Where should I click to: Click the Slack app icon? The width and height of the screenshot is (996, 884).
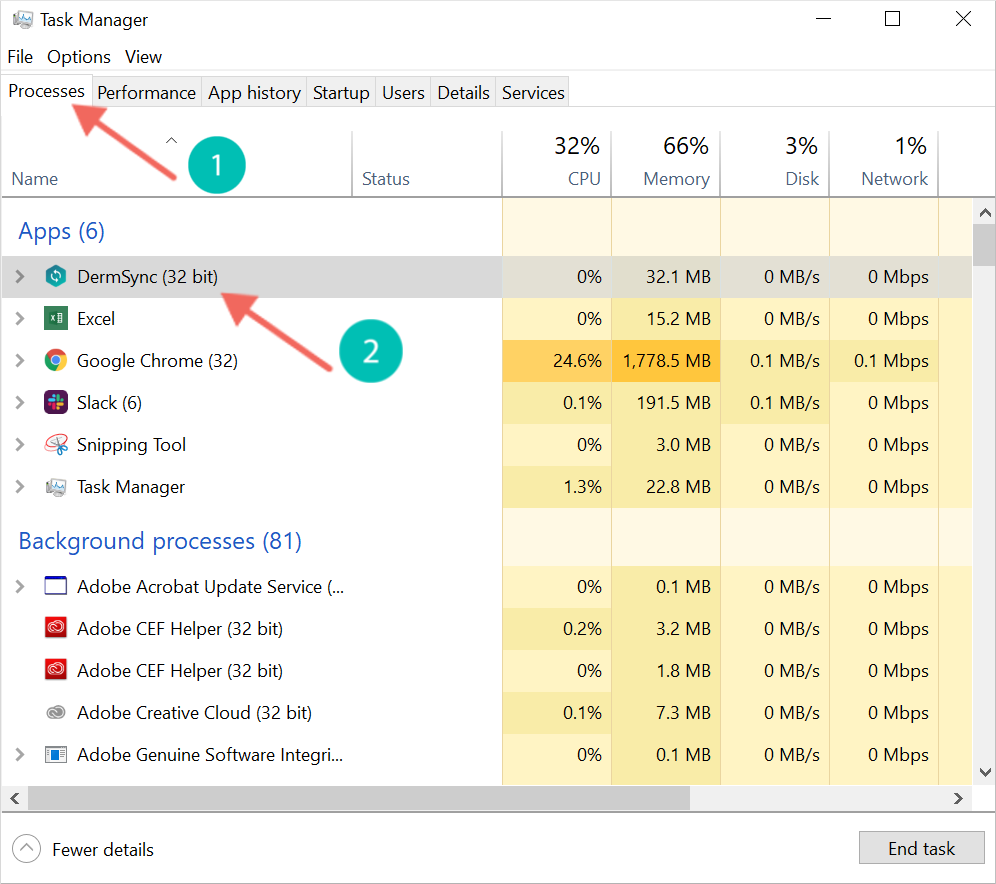[x=56, y=403]
